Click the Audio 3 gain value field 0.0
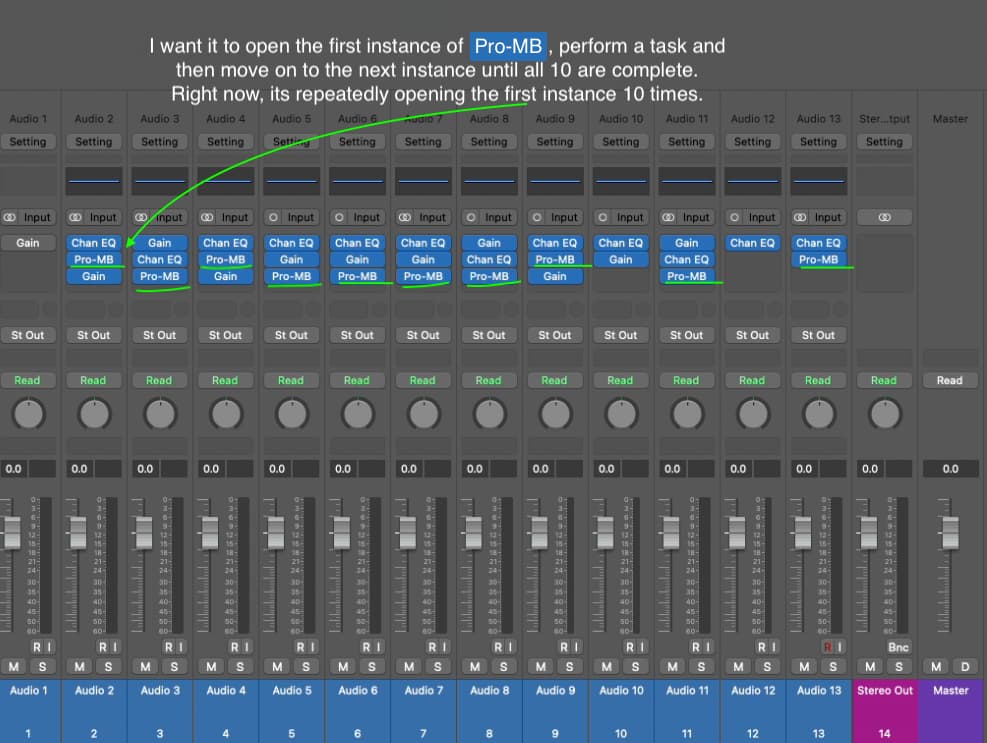Viewport: 987px width, 743px height. 145,468
